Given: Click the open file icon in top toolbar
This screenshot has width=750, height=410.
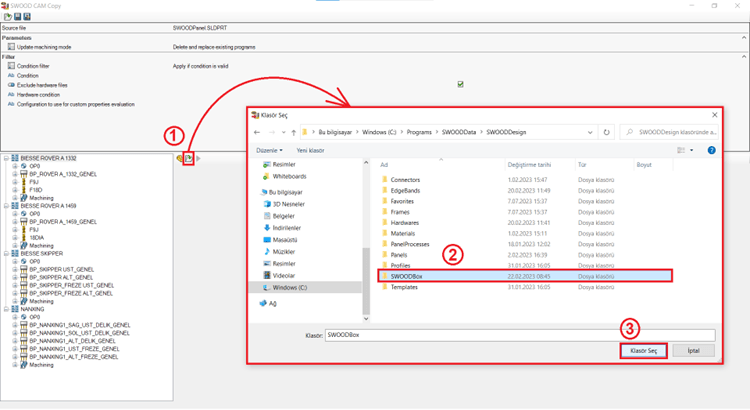Looking at the screenshot, I should click(x=8, y=17).
